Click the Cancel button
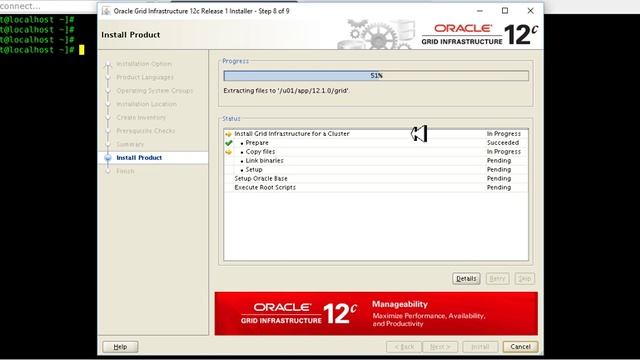This screenshot has height=360, width=640. click(x=520, y=347)
